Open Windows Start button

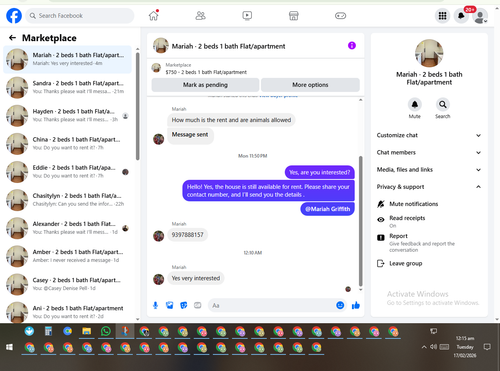tap(9, 347)
